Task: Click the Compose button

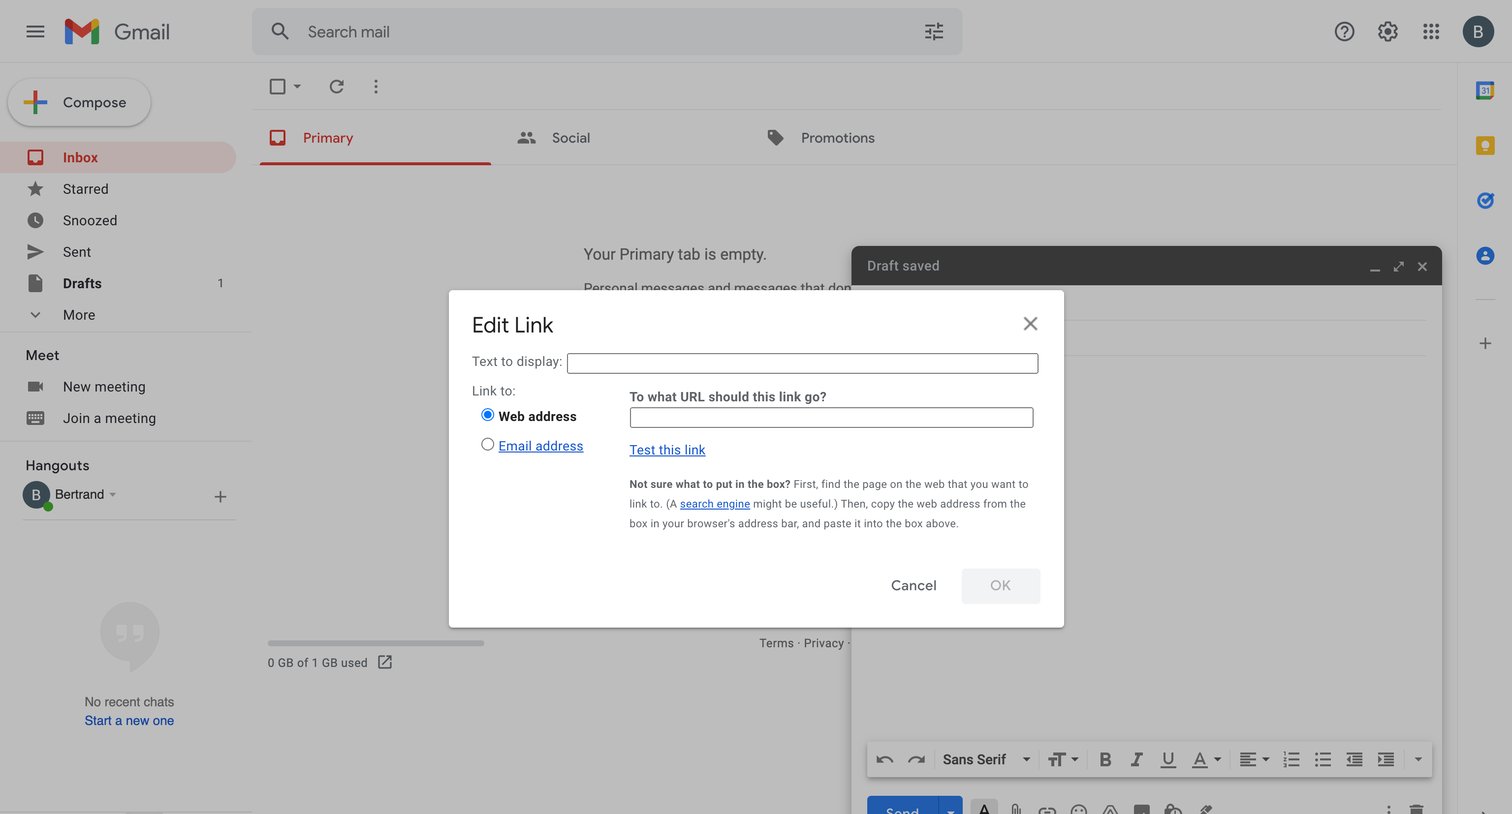Action: point(79,102)
